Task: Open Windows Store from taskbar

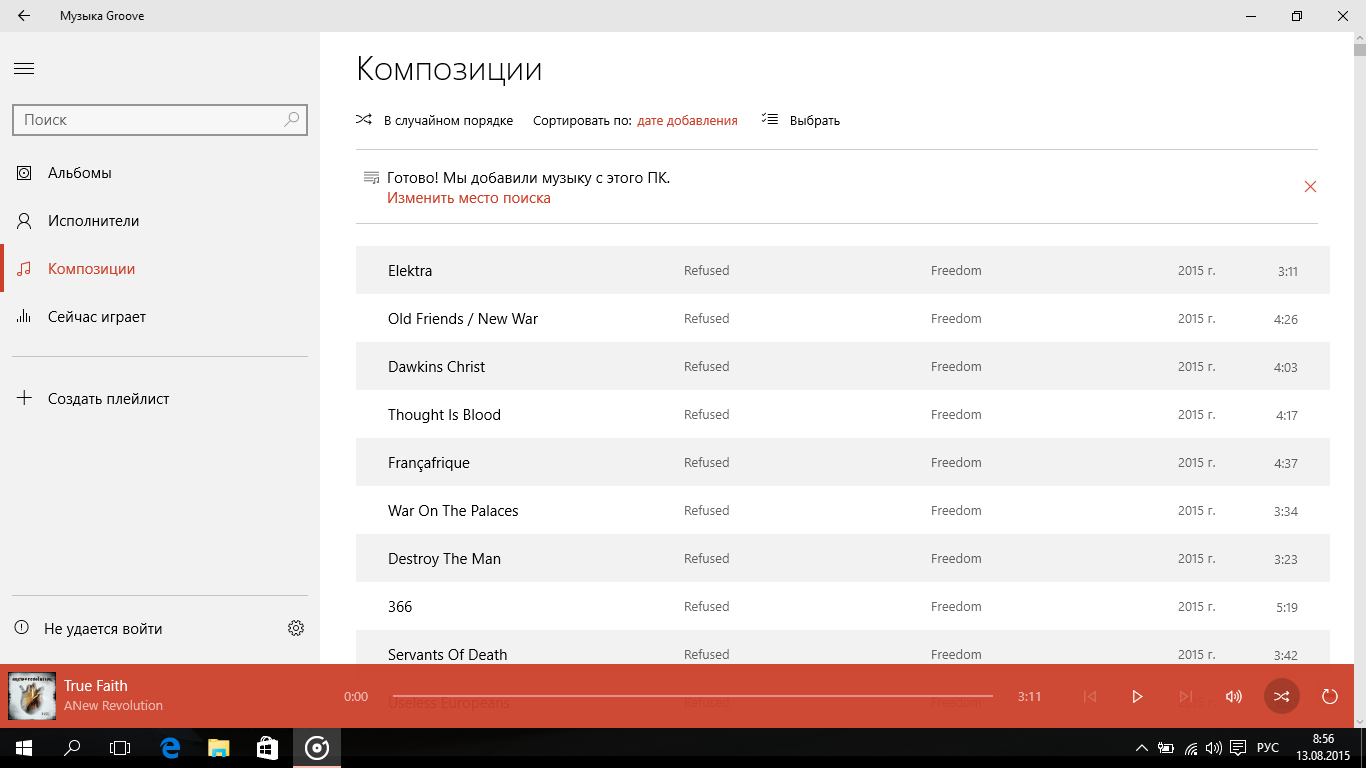Action: tap(267, 748)
